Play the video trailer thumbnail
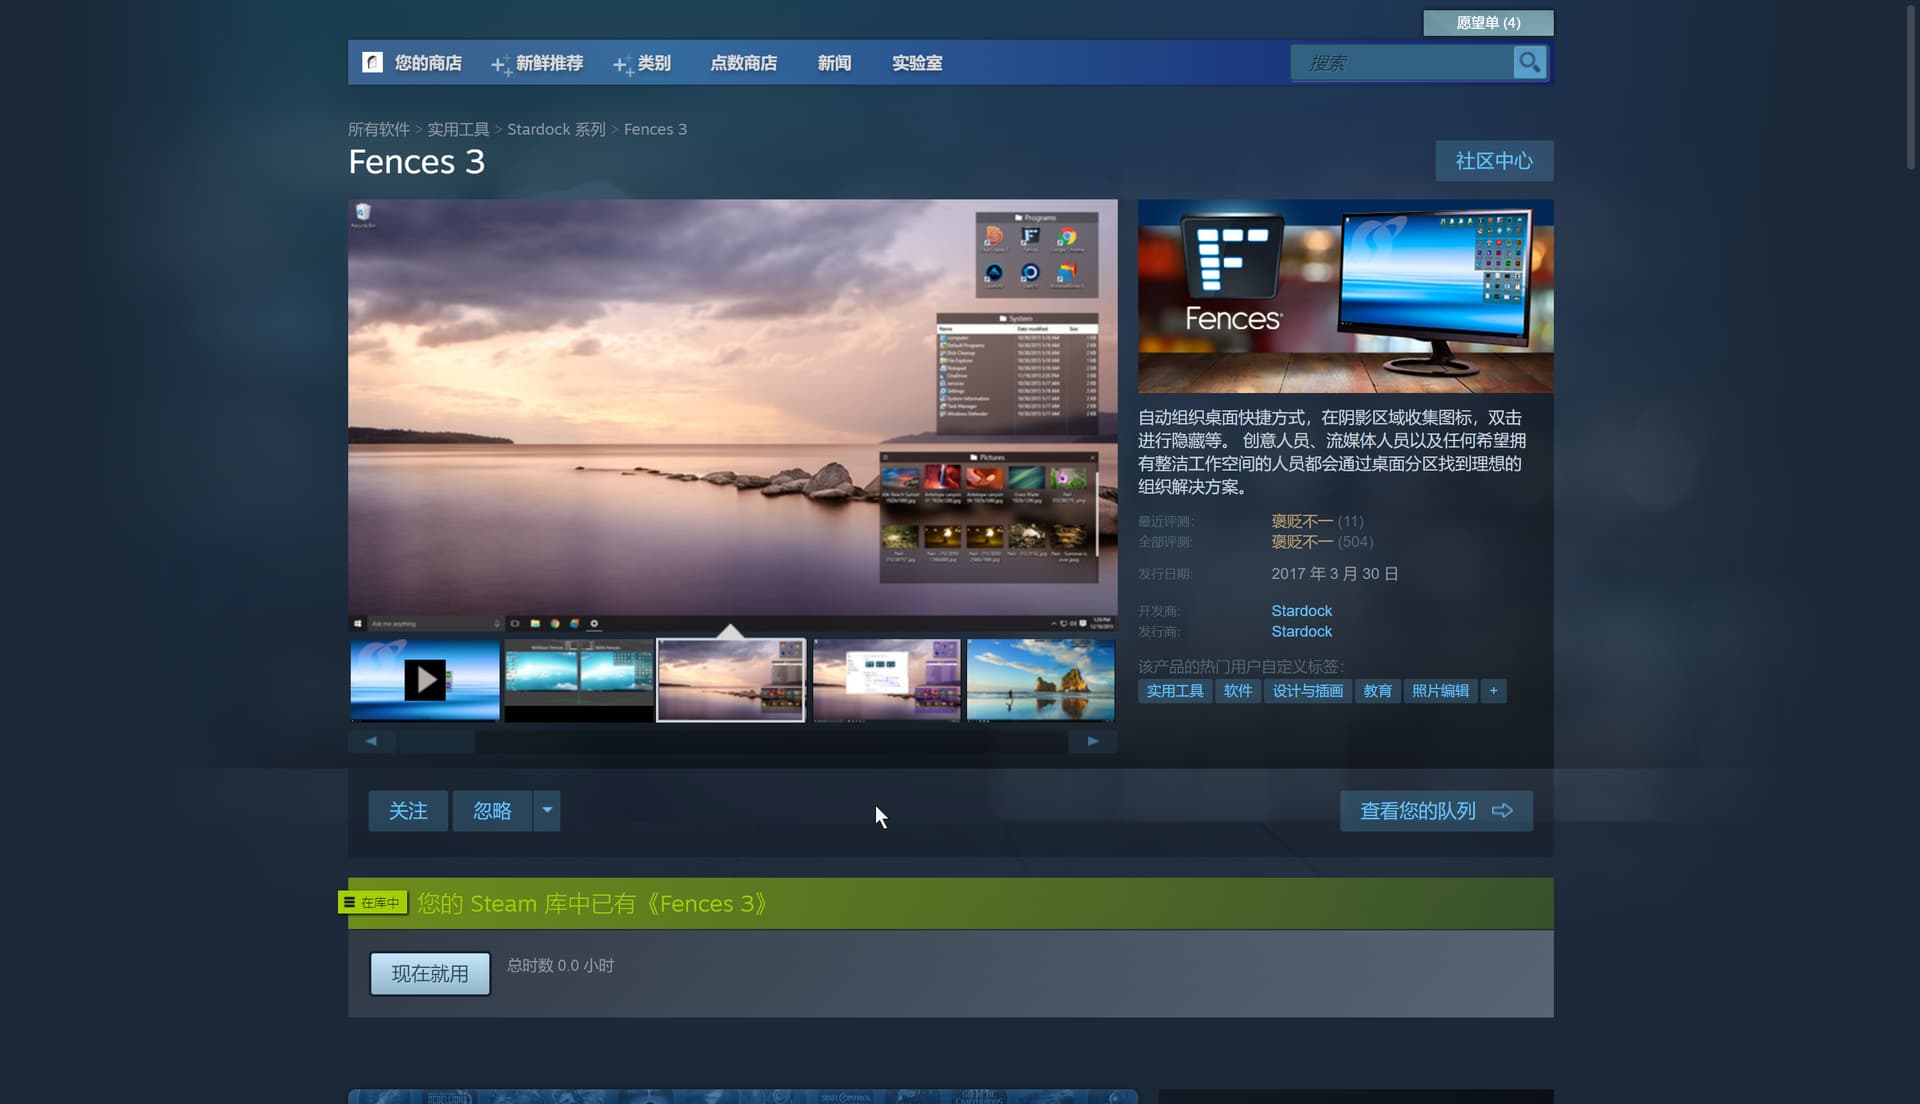The width and height of the screenshot is (1920, 1104). pyautogui.click(x=425, y=680)
